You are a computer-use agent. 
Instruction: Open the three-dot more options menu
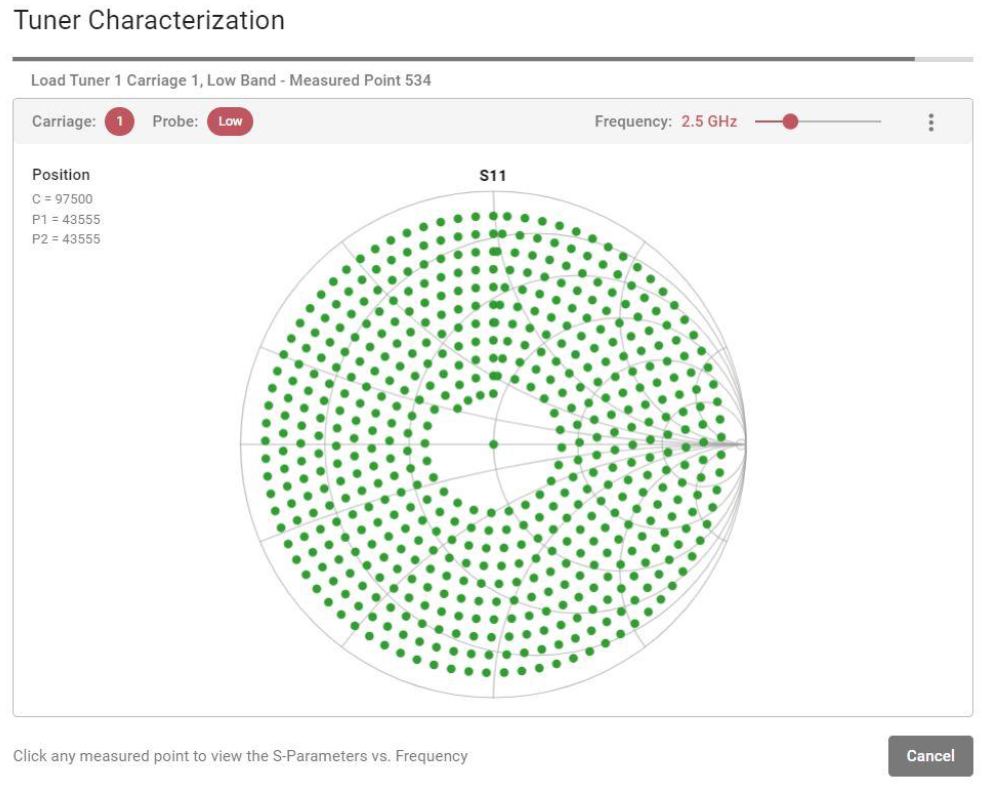(931, 122)
